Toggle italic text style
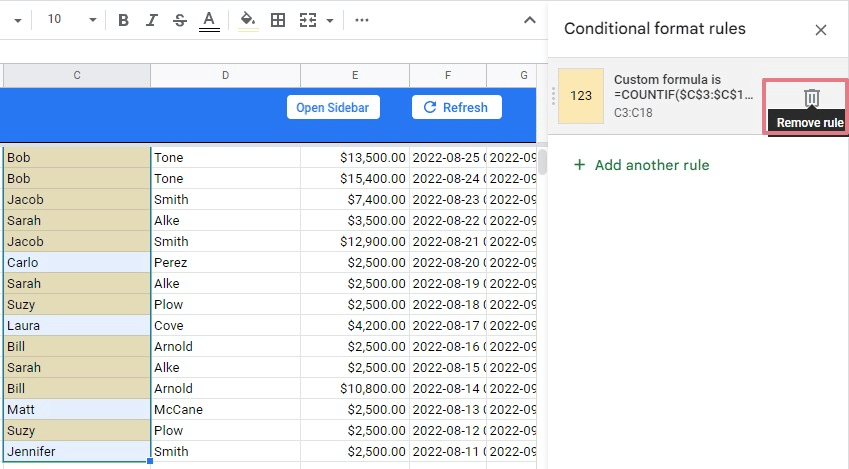Viewport: 849px width, 469px height. coord(151,20)
